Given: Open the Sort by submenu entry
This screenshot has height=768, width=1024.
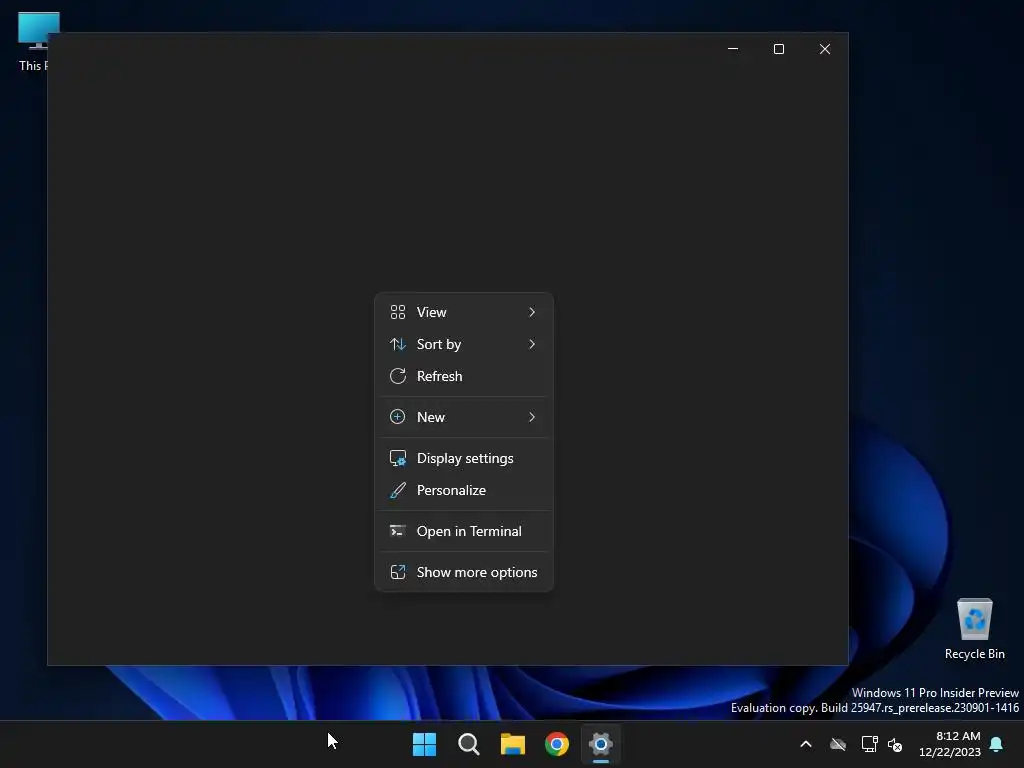Looking at the screenshot, I should click(464, 344).
